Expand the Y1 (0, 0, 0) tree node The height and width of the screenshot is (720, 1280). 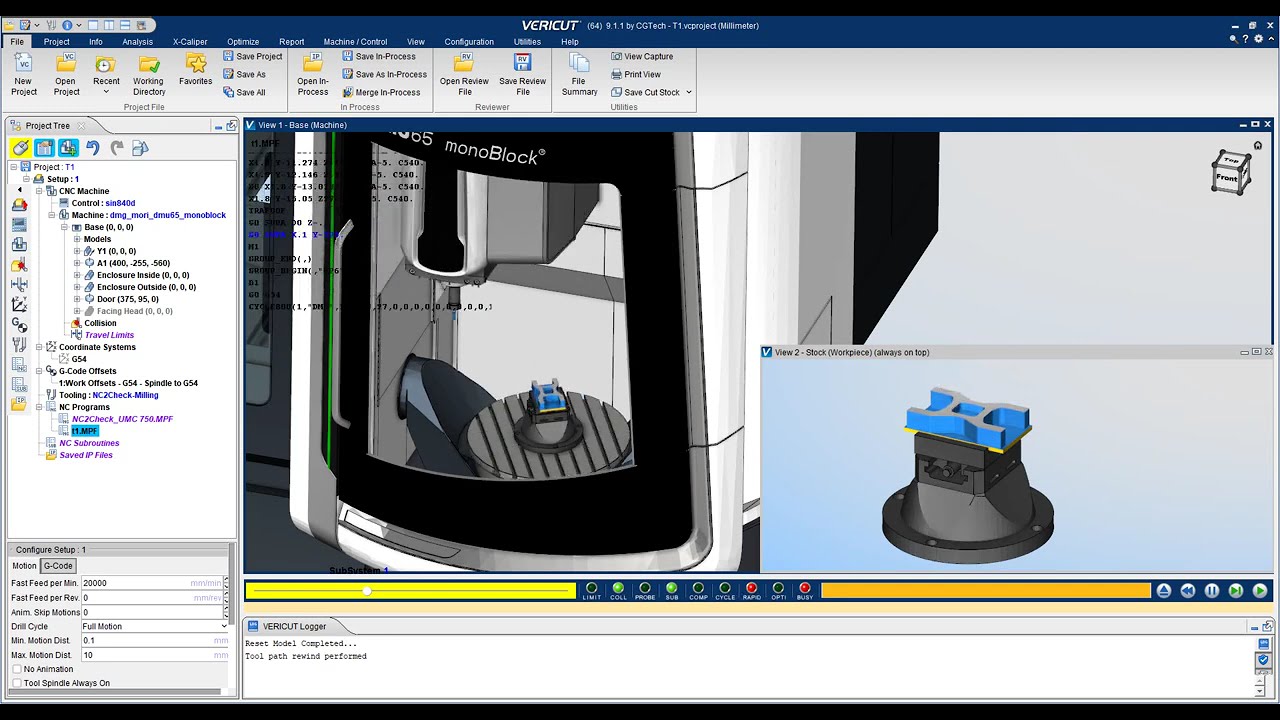tap(77, 251)
